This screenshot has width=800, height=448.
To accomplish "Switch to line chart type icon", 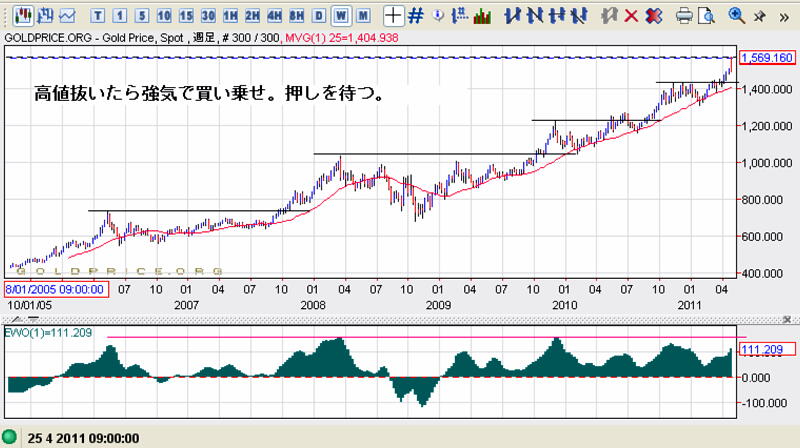I will coord(67,16).
